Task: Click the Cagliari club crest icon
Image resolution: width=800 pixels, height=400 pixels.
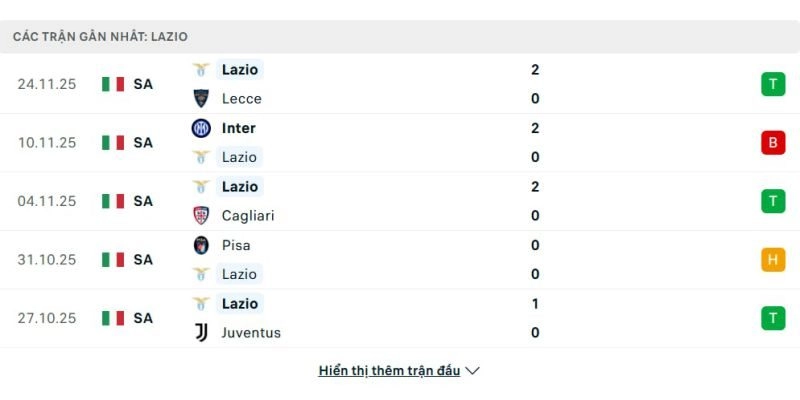Action: coord(201,215)
